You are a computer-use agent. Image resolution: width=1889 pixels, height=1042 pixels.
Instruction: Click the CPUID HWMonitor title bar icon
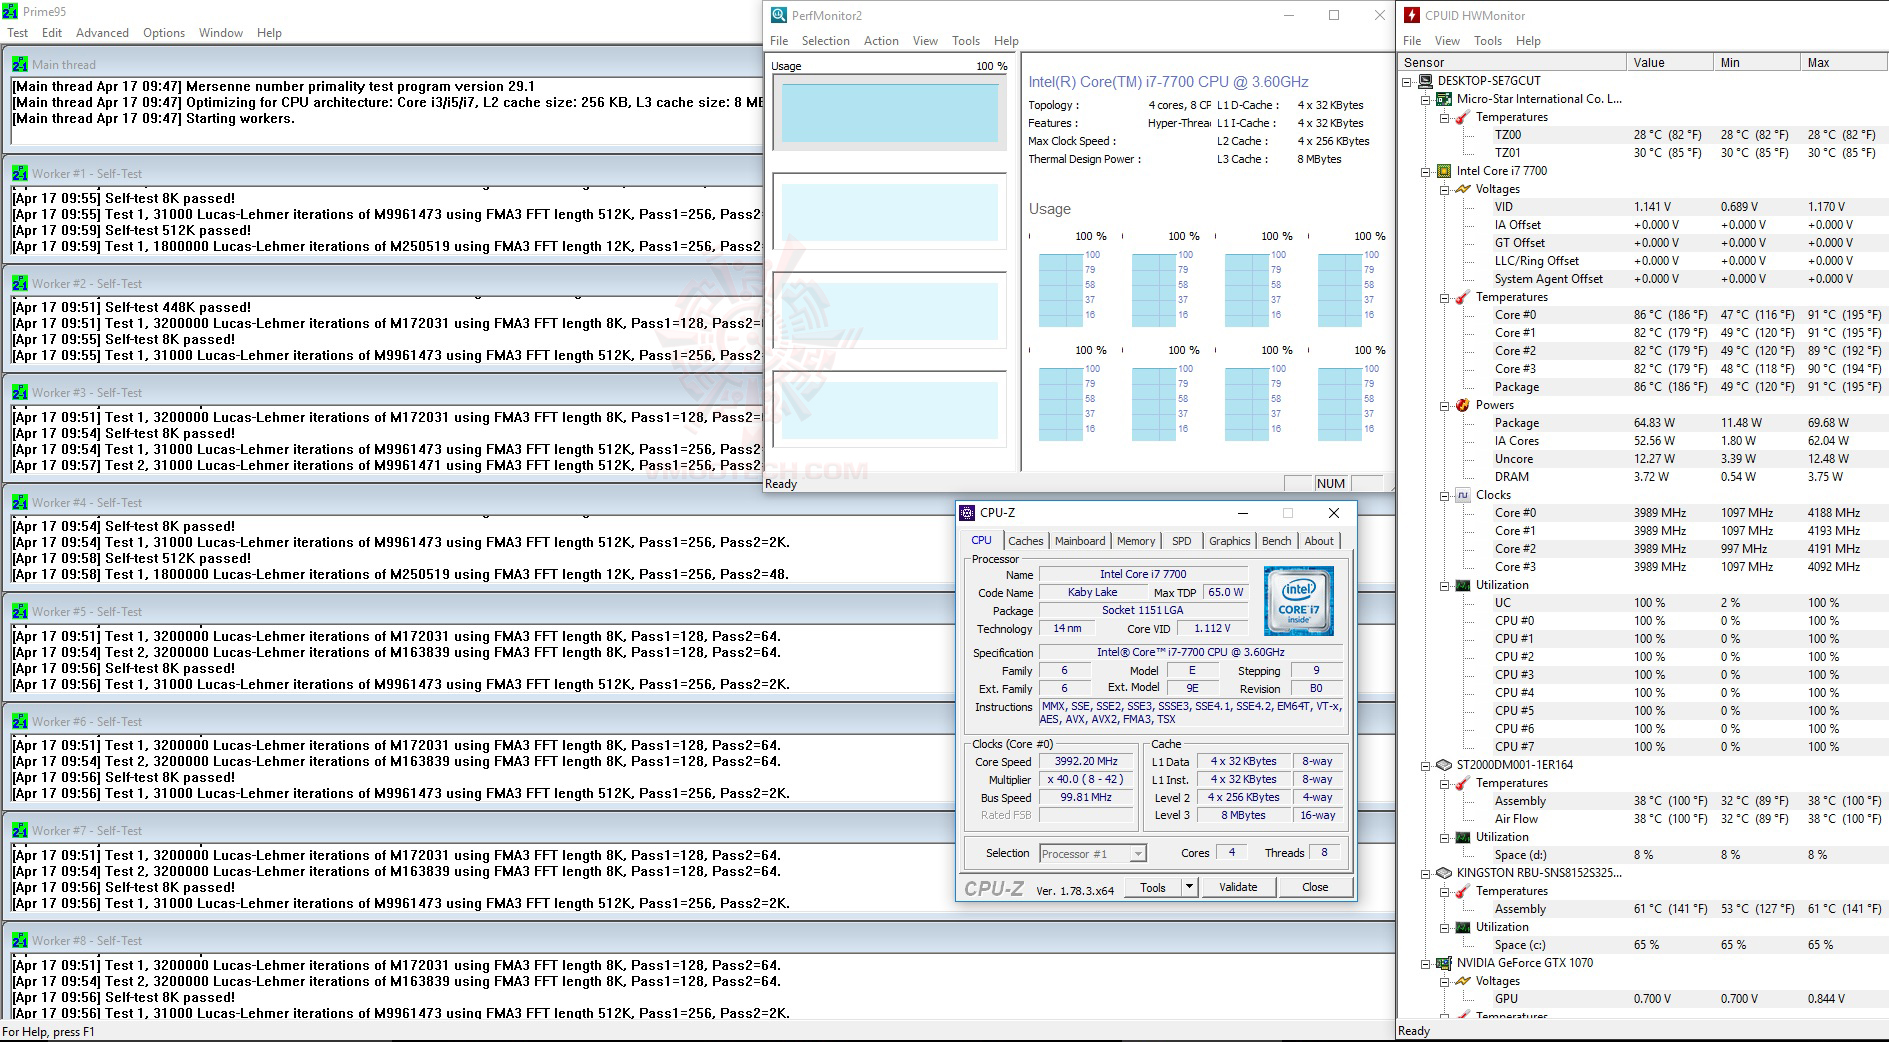pos(1411,15)
